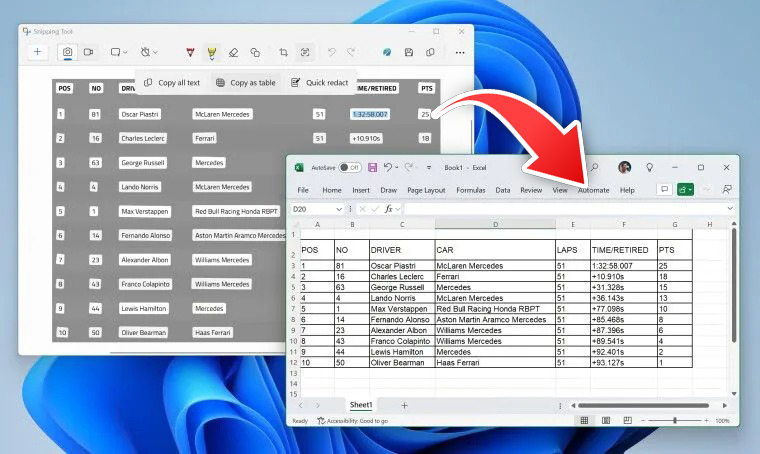Viewport: 760px width, 454px height.
Task: Select the red ballpoint pen tool
Action: tap(190, 52)
